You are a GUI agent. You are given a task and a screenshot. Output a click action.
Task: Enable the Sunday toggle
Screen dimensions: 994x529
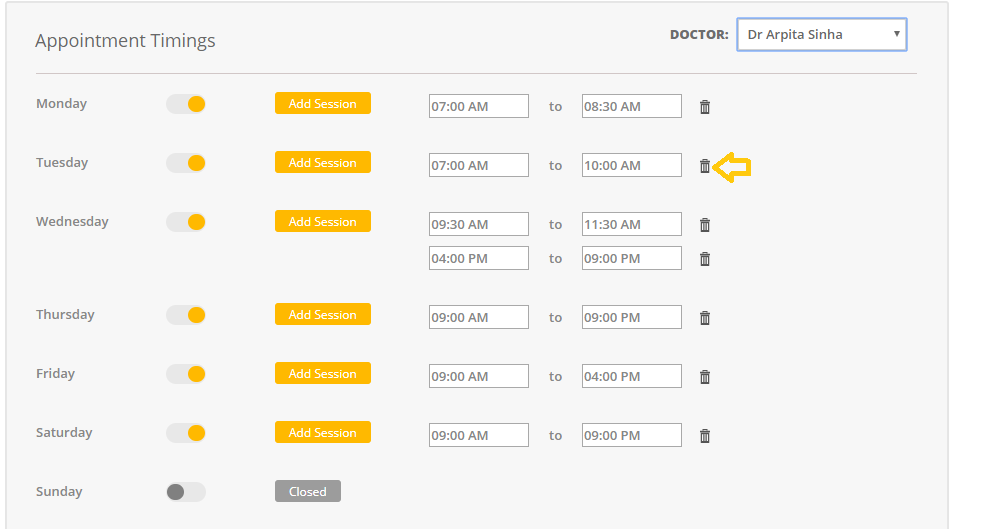pyautogui.click(x=186, y=492)
